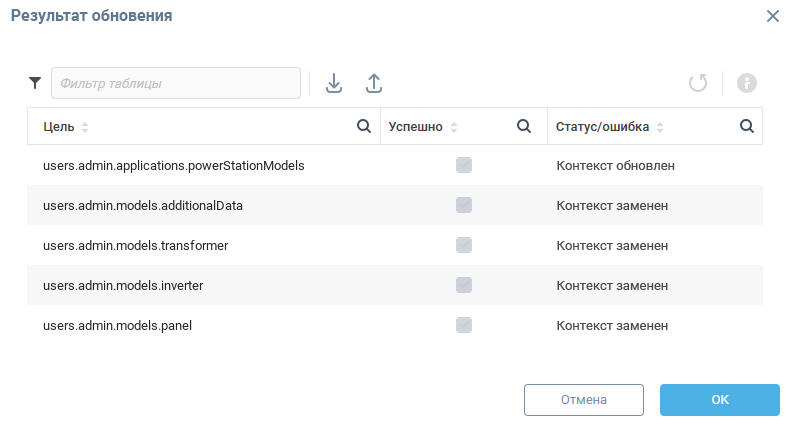Image resolution: width=791 pixels, height=422 pixels.
Task: Toggle success checkbox for models.panel row
Action: [x=464, y=325]
